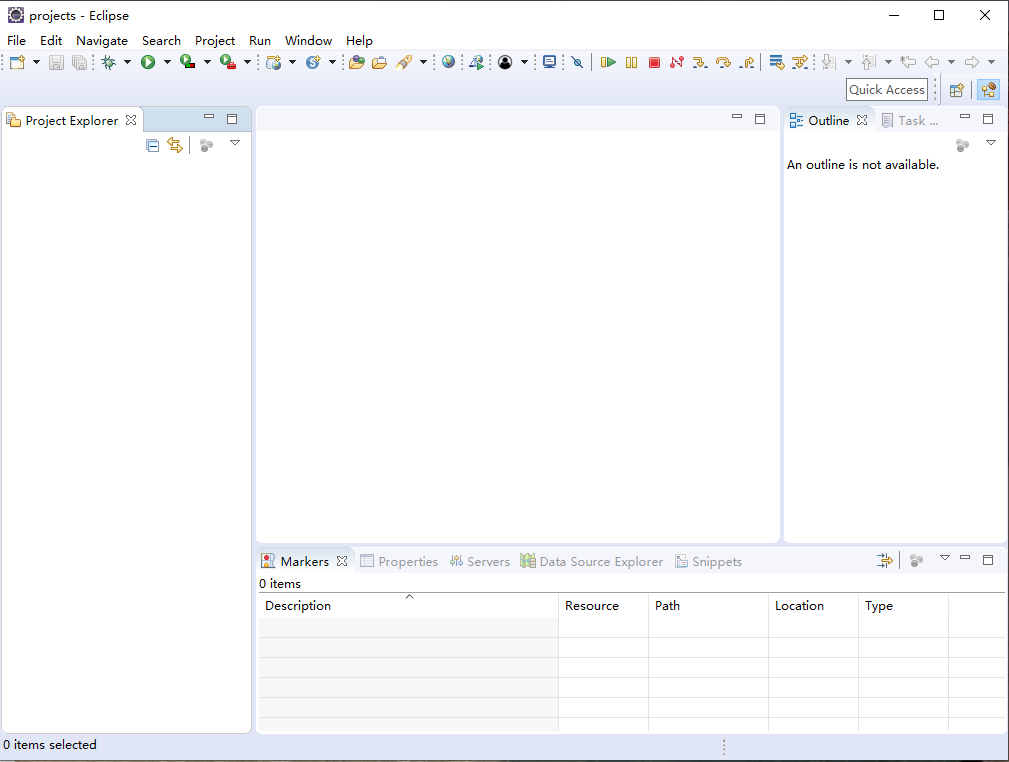Click the Drop to Frame icon
1009x762 pixels.
(x=777, y=62)
